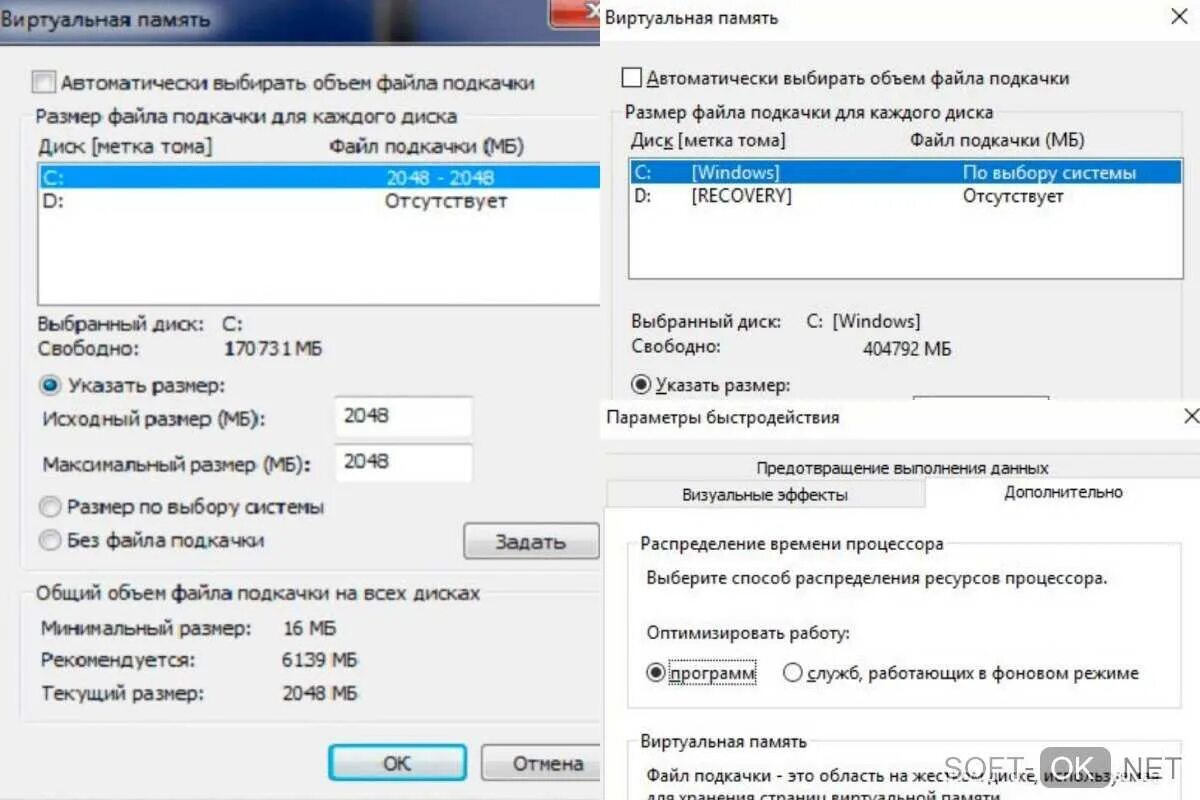1200x800 pixels.
Task: Choose служб, работающих в фоновом режиме
Action: point(793,673)
